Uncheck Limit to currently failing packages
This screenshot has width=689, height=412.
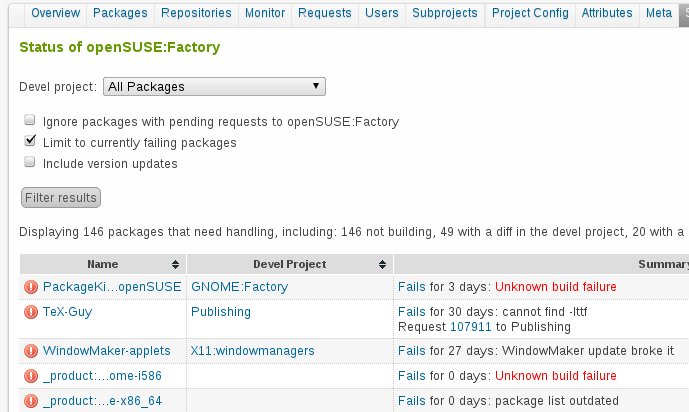(30, 142)
